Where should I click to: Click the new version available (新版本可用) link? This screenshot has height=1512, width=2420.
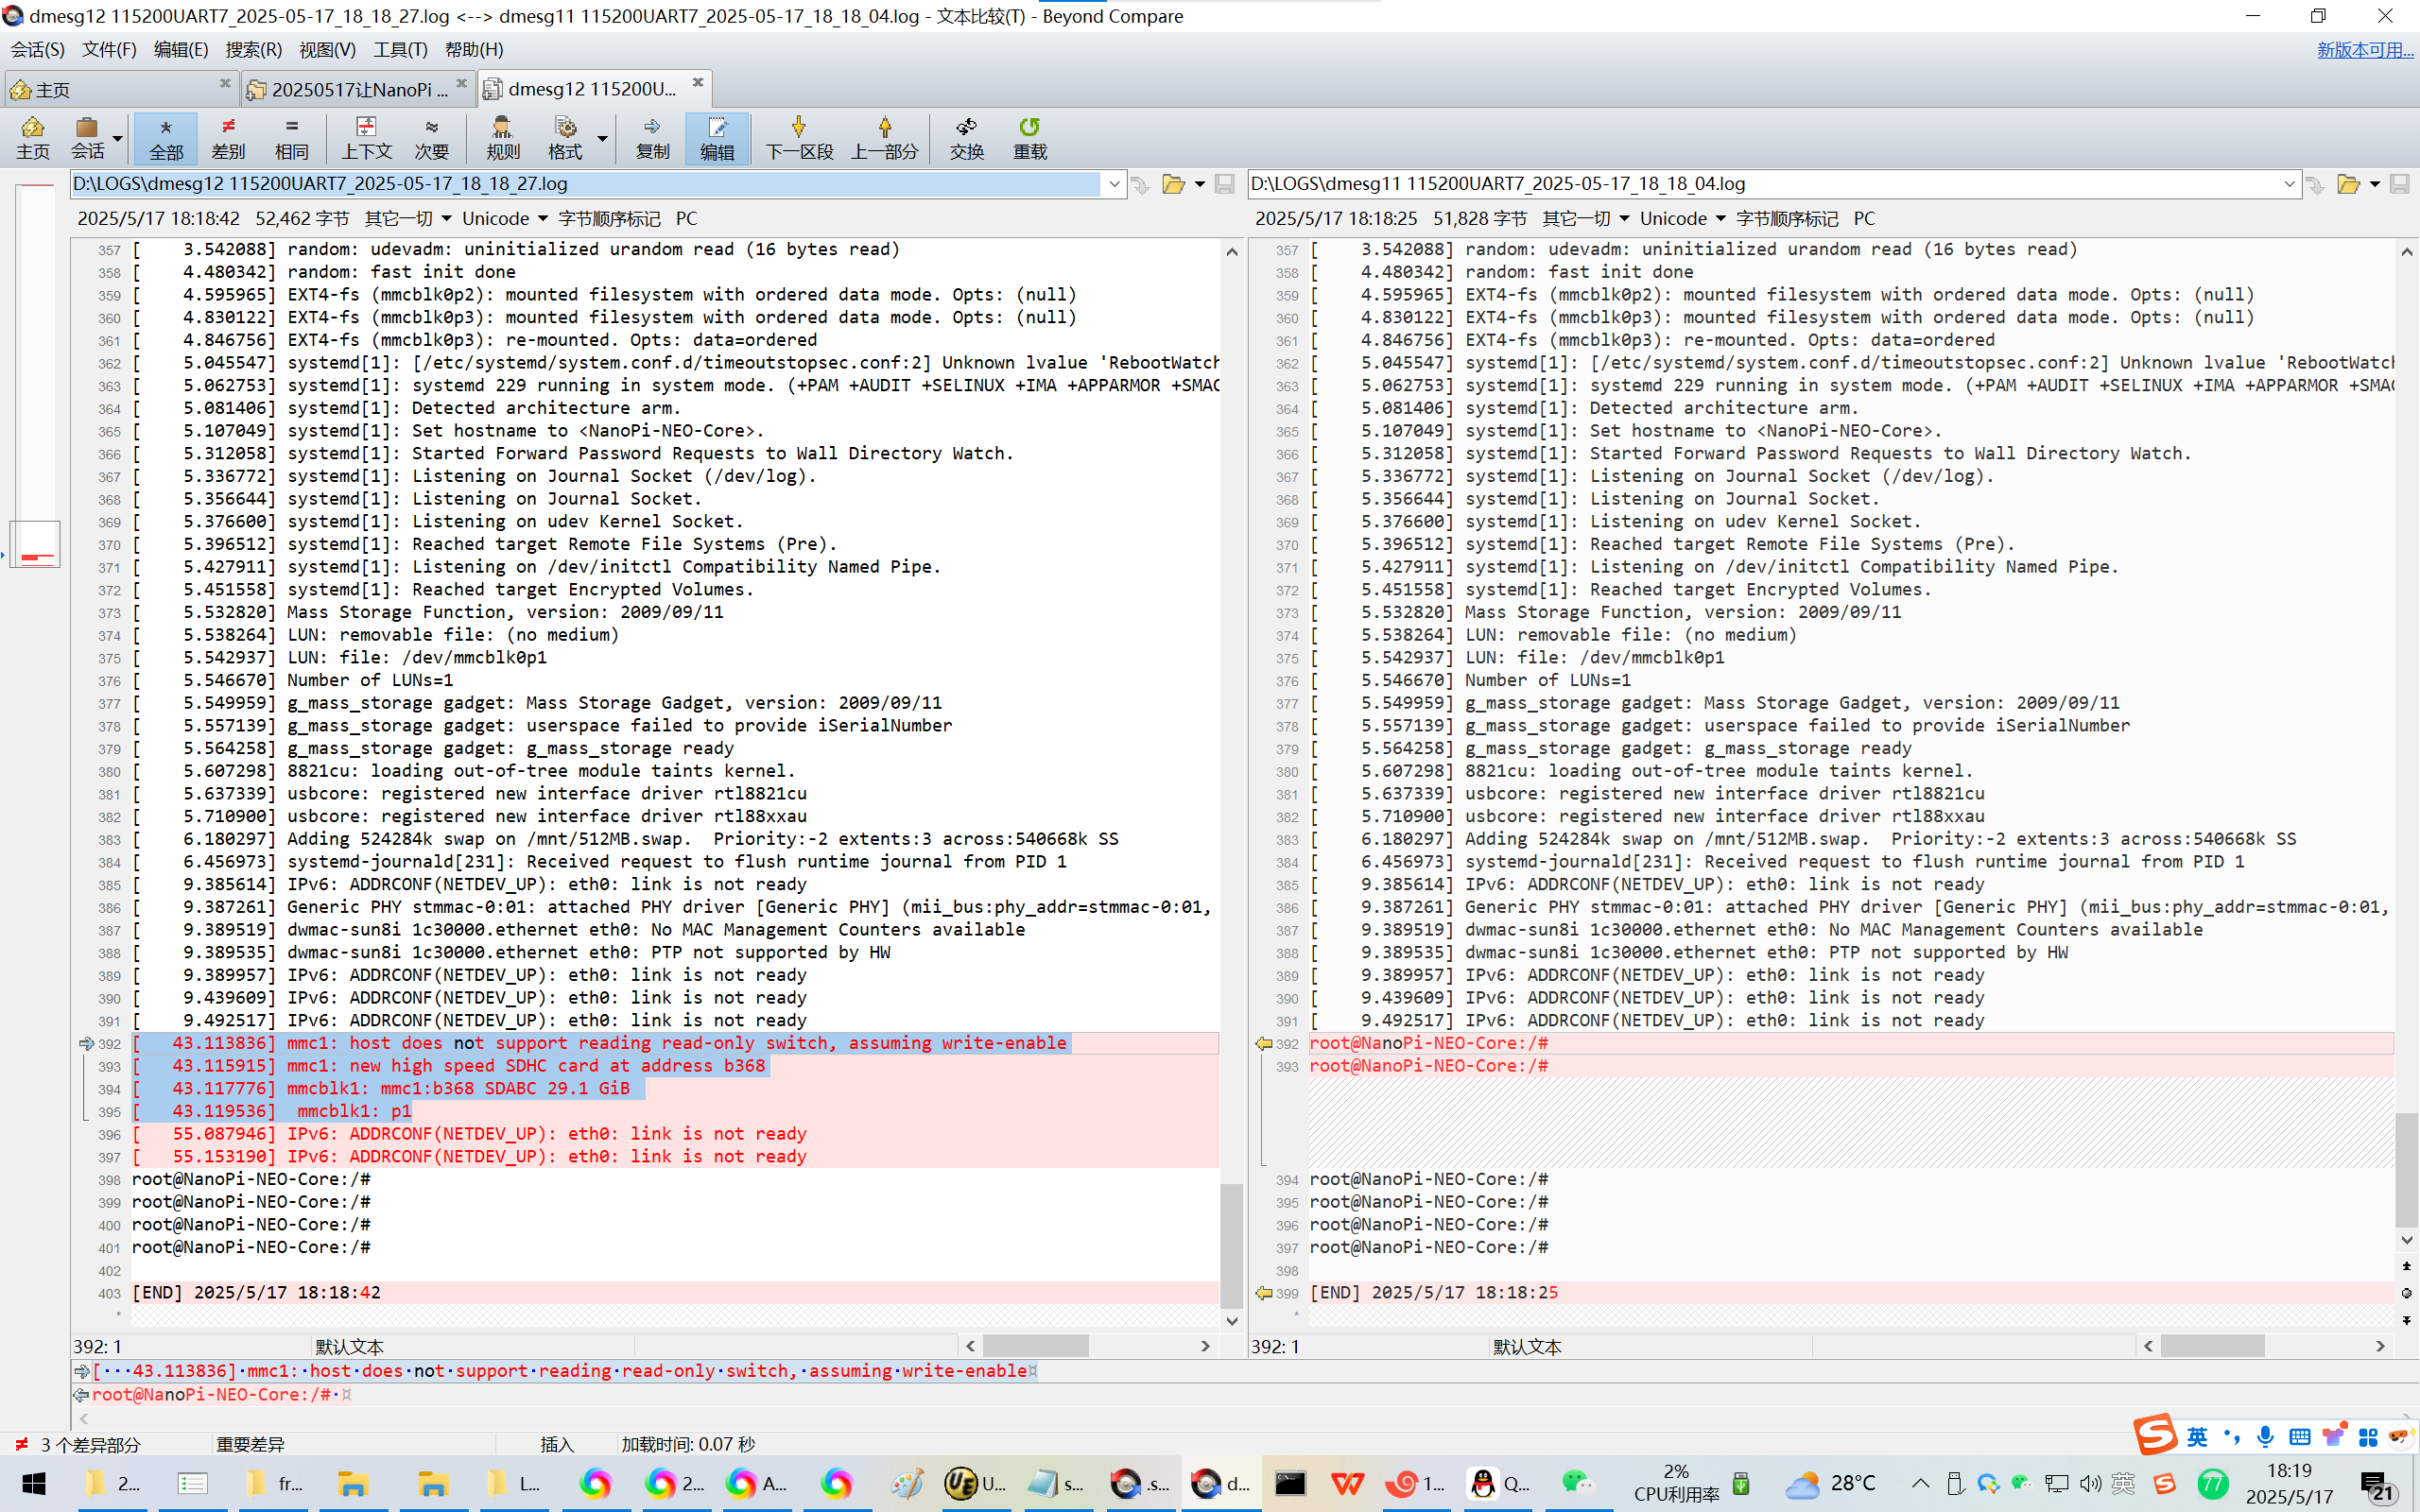coord(2364,49)
